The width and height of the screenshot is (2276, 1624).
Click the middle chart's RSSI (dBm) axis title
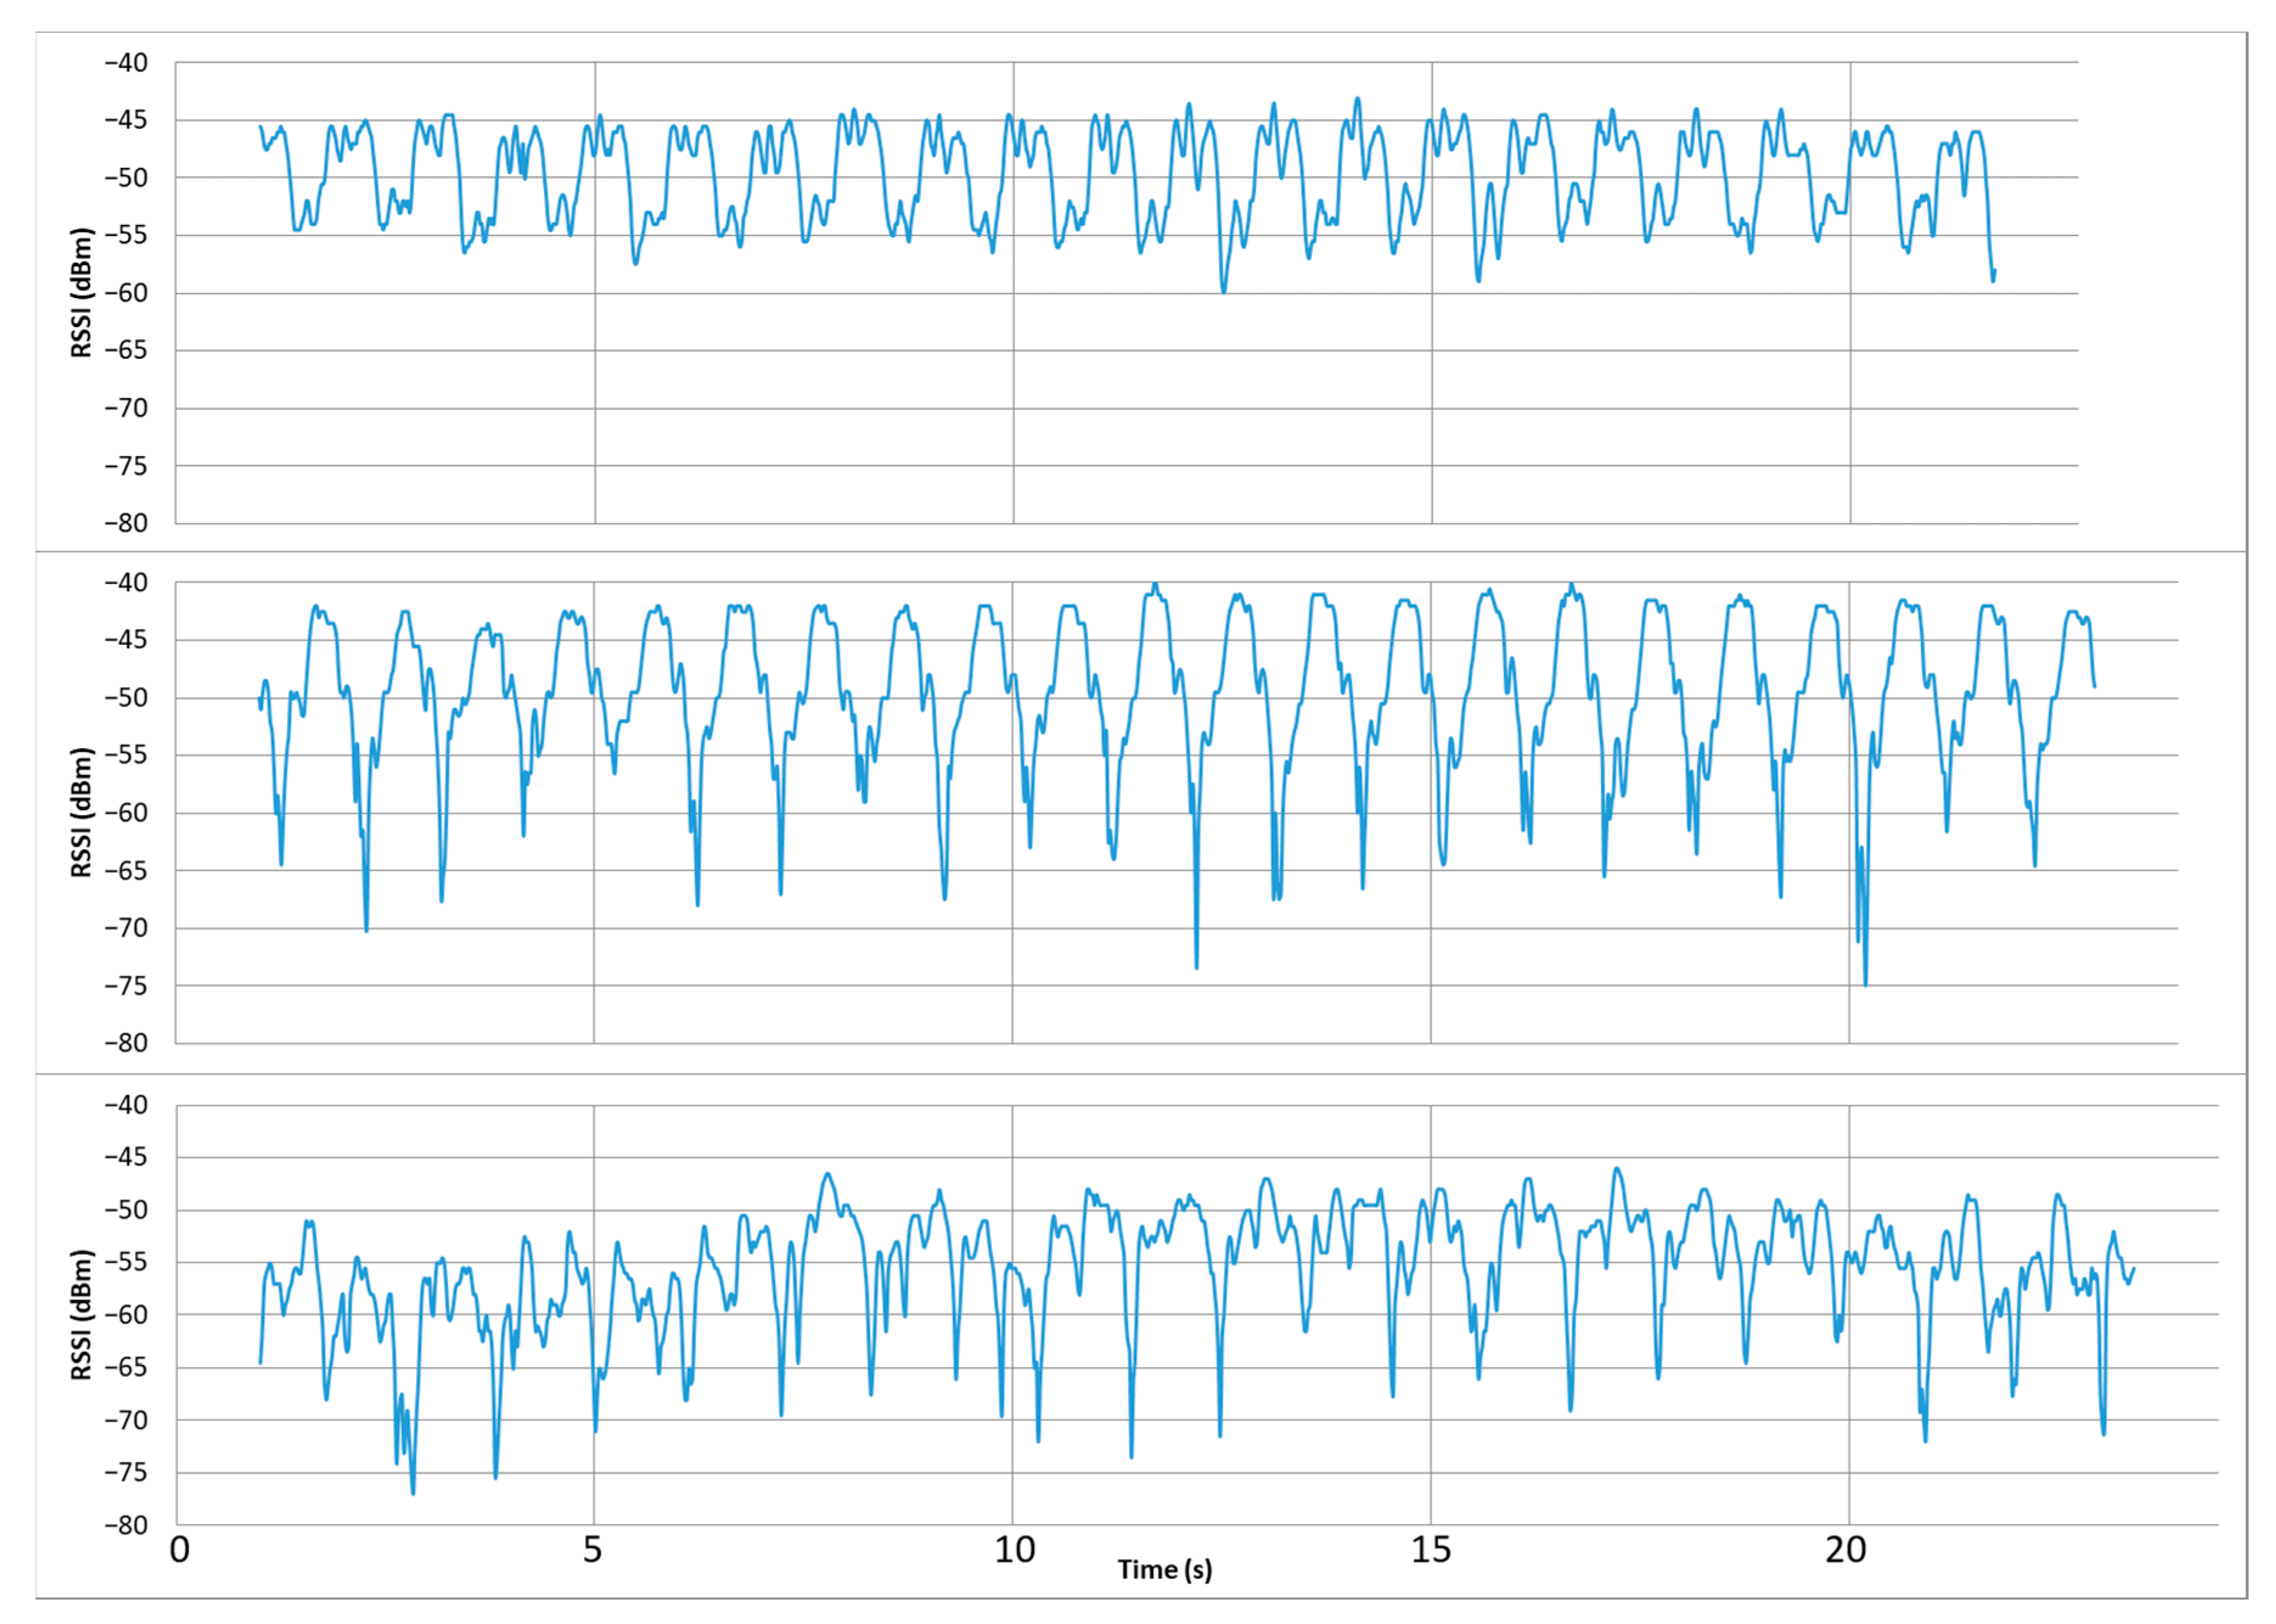pyautogui.click(x=82, y=812)
